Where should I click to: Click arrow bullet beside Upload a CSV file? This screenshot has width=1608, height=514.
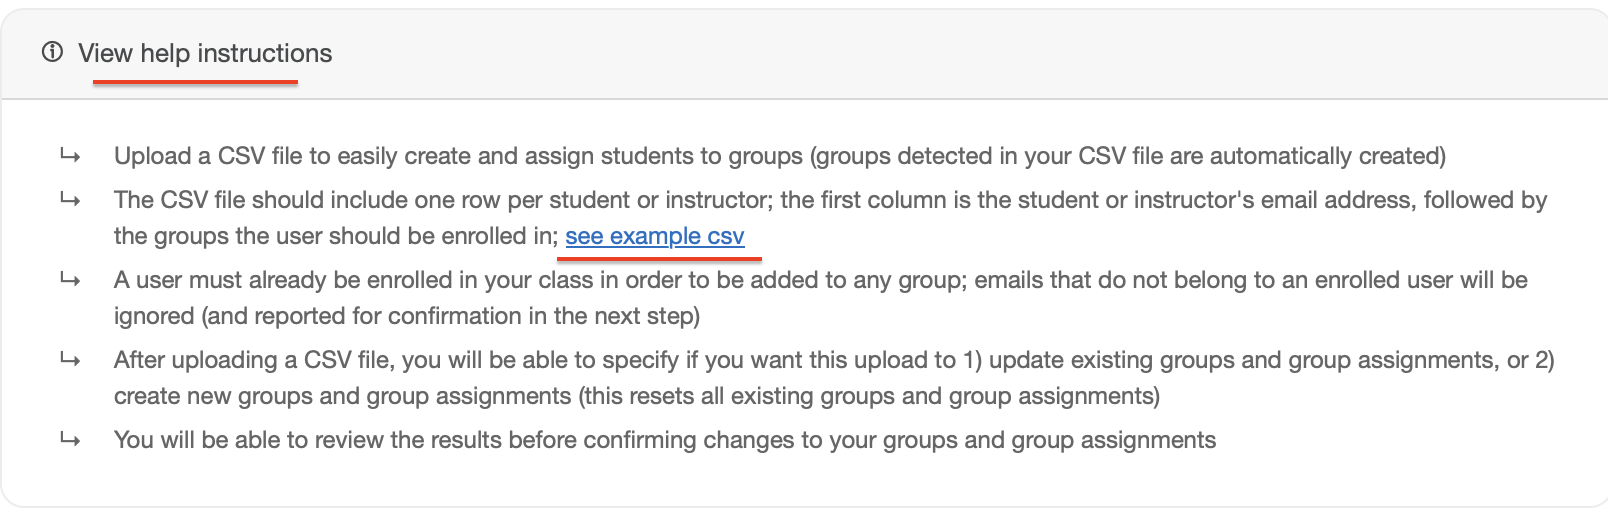click(x=70, y=156)
